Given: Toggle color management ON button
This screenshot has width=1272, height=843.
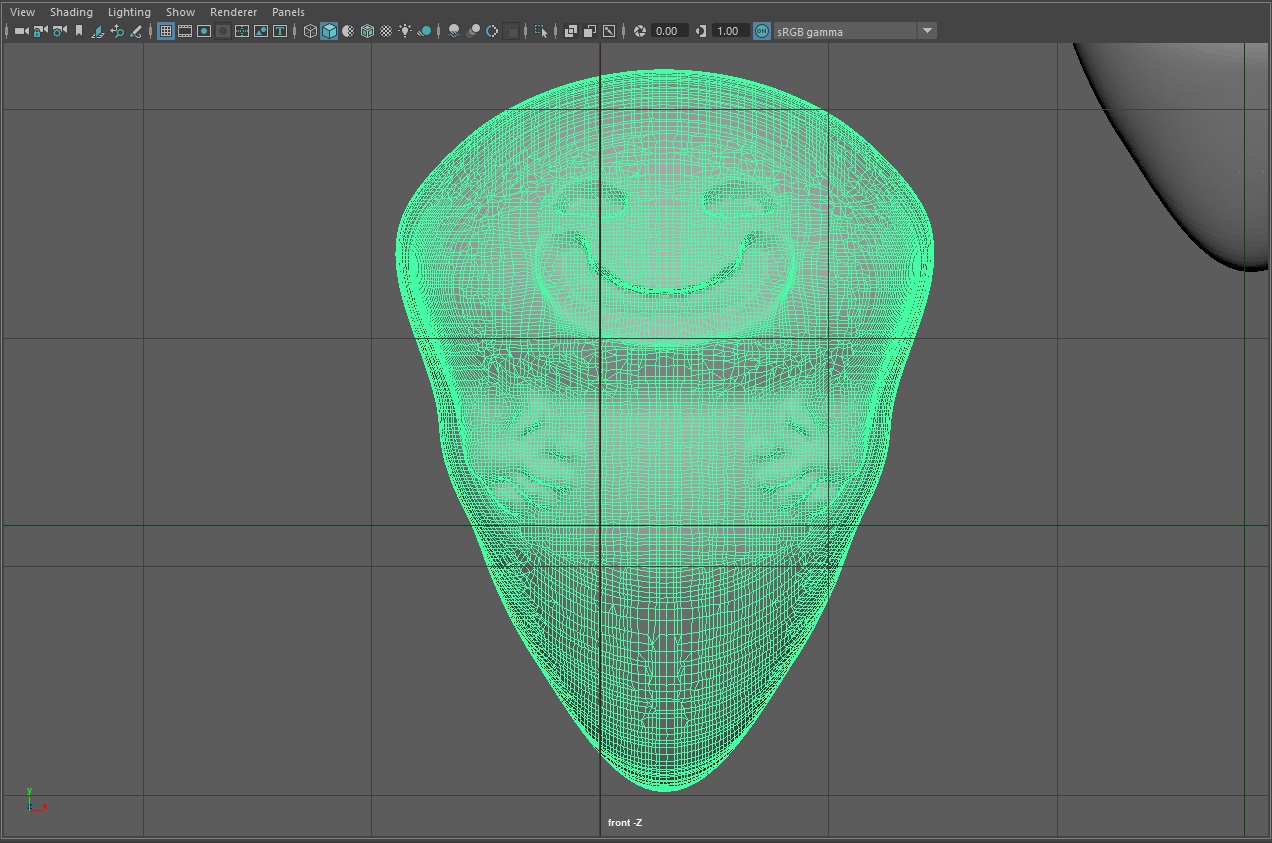Looking at the screenshot, I should pyautogui.click(x=762, y=31).
